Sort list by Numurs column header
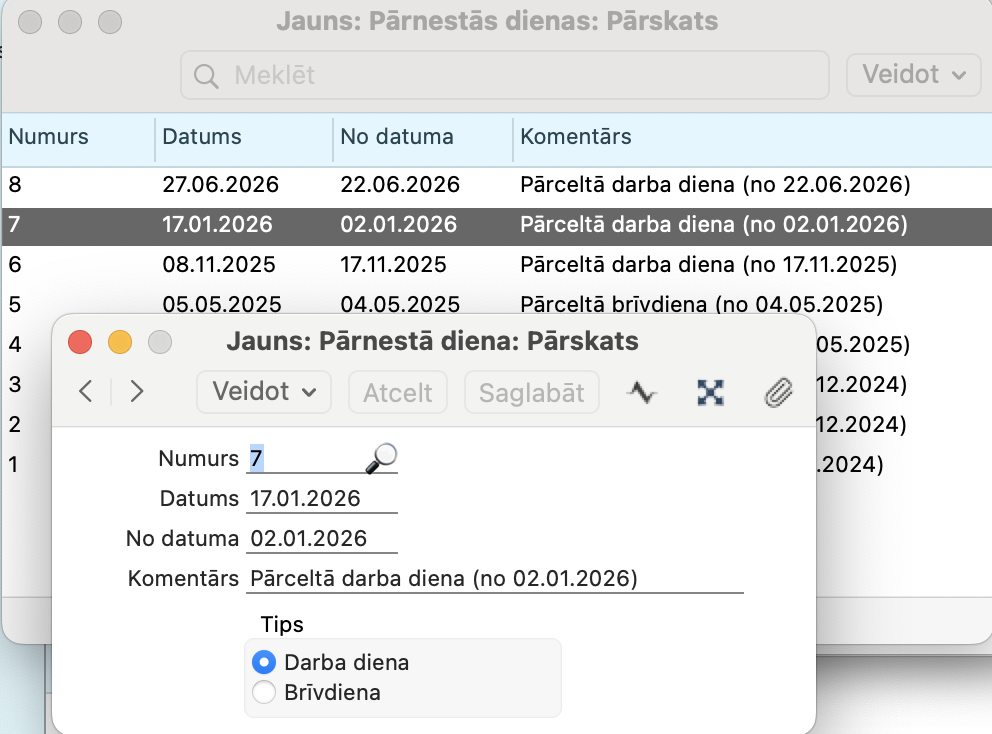Screen dimensions: 992x734 [x=49, y=137]
